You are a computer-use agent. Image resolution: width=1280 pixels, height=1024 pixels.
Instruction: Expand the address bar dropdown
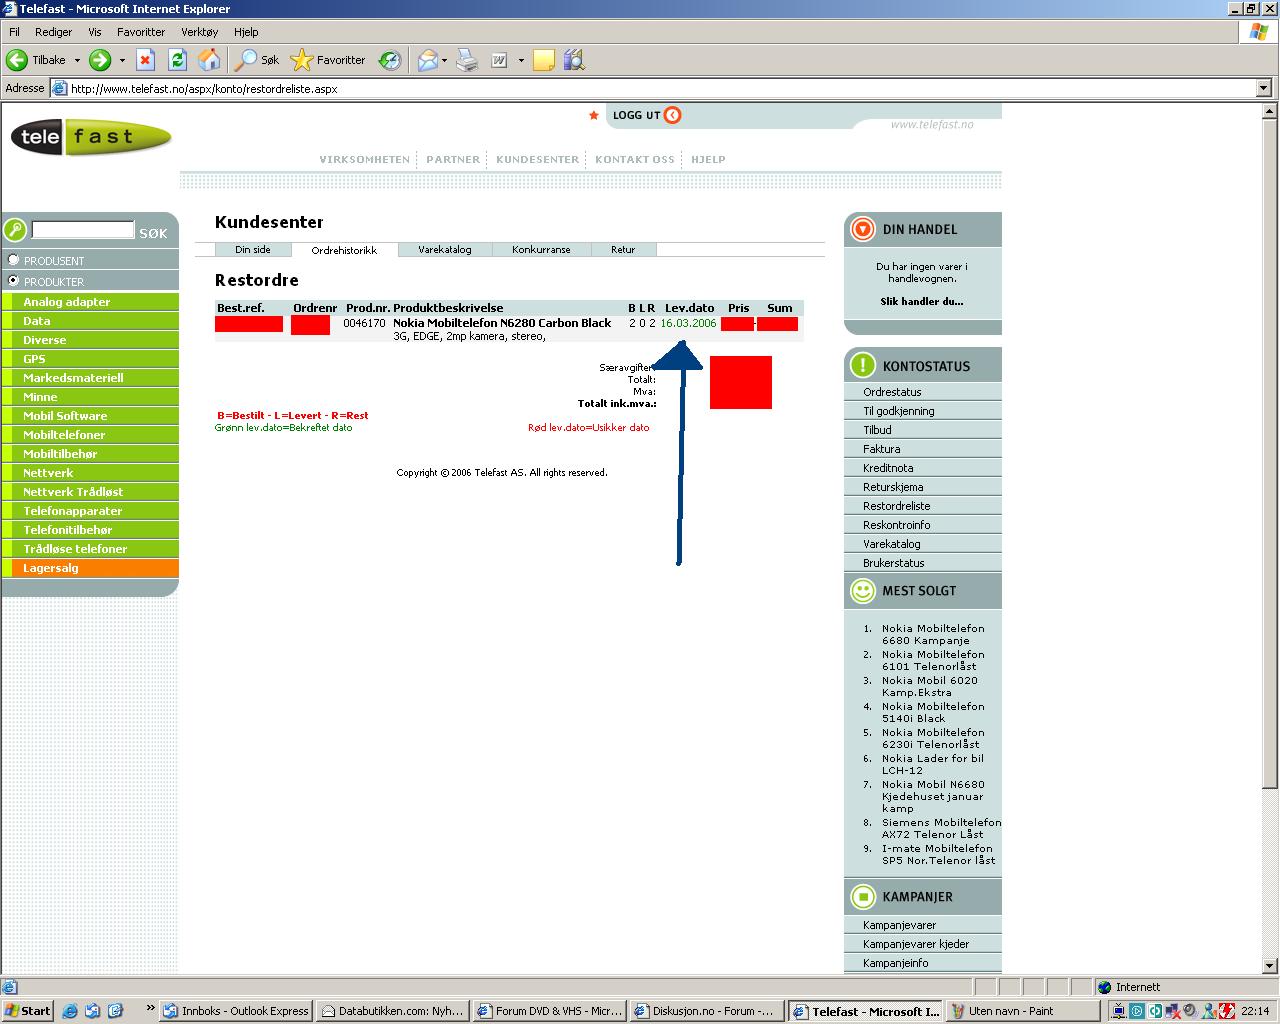point(1263,88)
